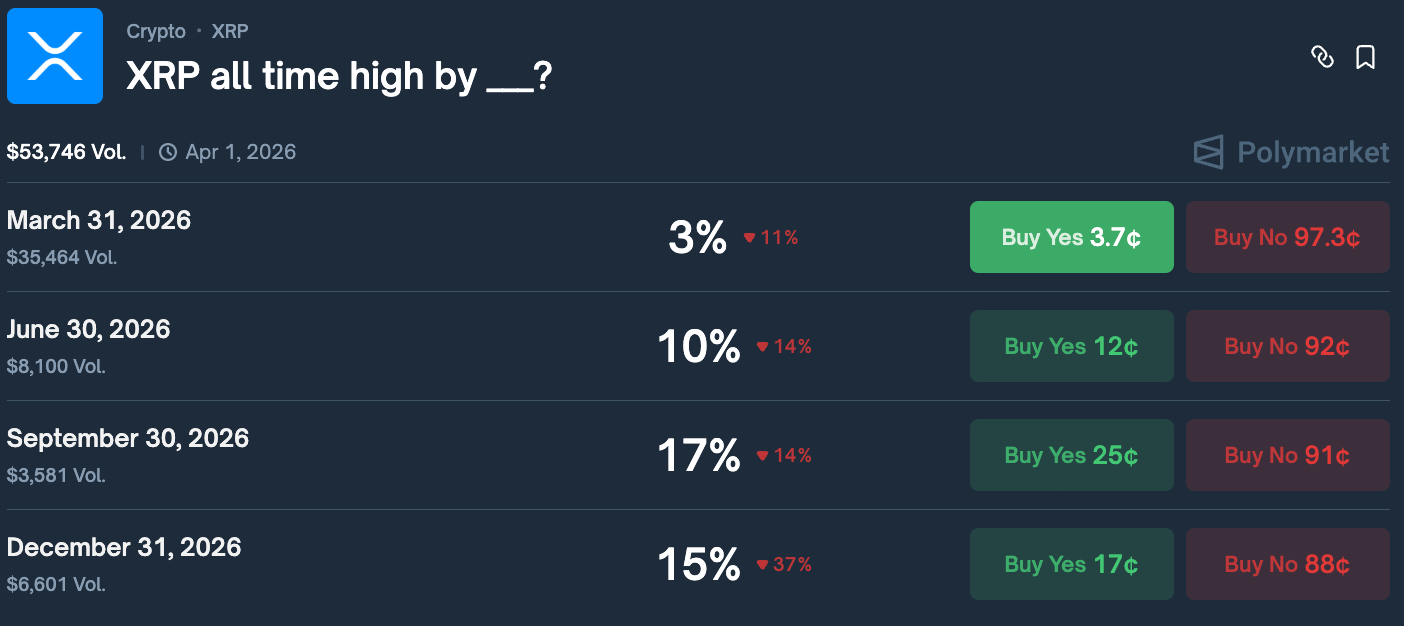Click the clock icon beside Apr 1, 2026
Image resolution: width=1404 pixels, height=626 pixels.
point(168,152)
